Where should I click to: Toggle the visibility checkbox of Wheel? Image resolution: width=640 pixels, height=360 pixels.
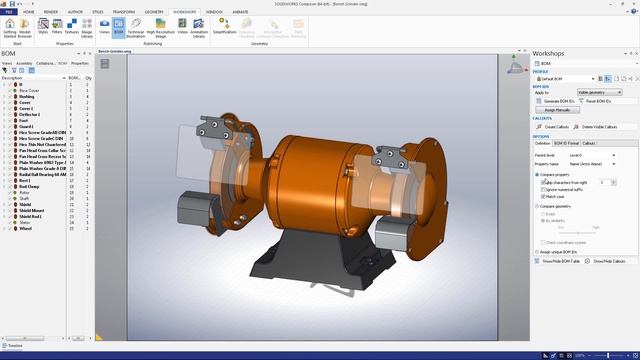[11, 229]
